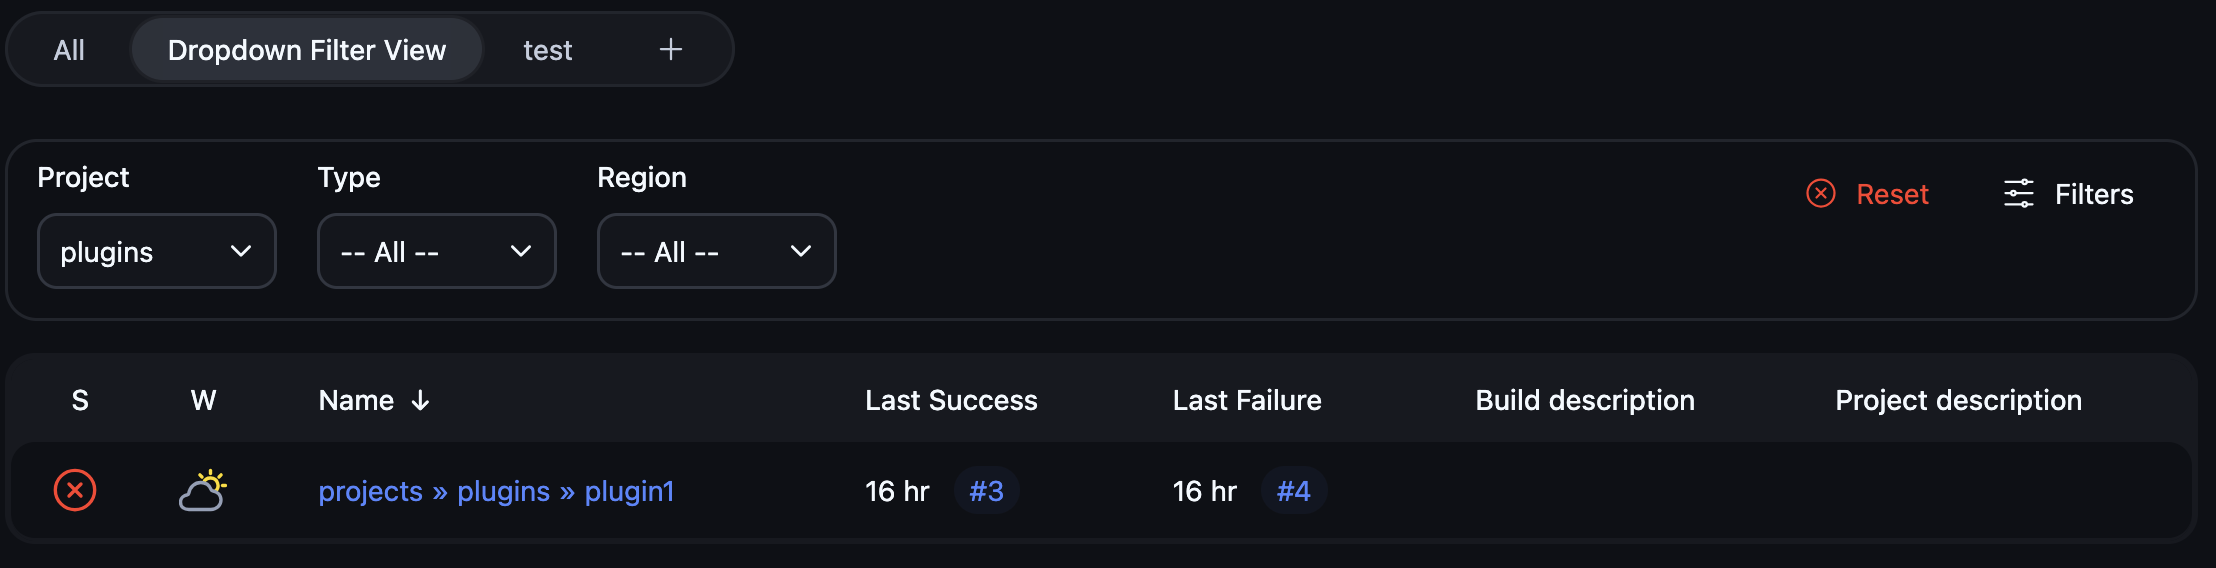Sort by Last Failure column header
Viewport: 2216px width, 568px height.
point(1247,401)
